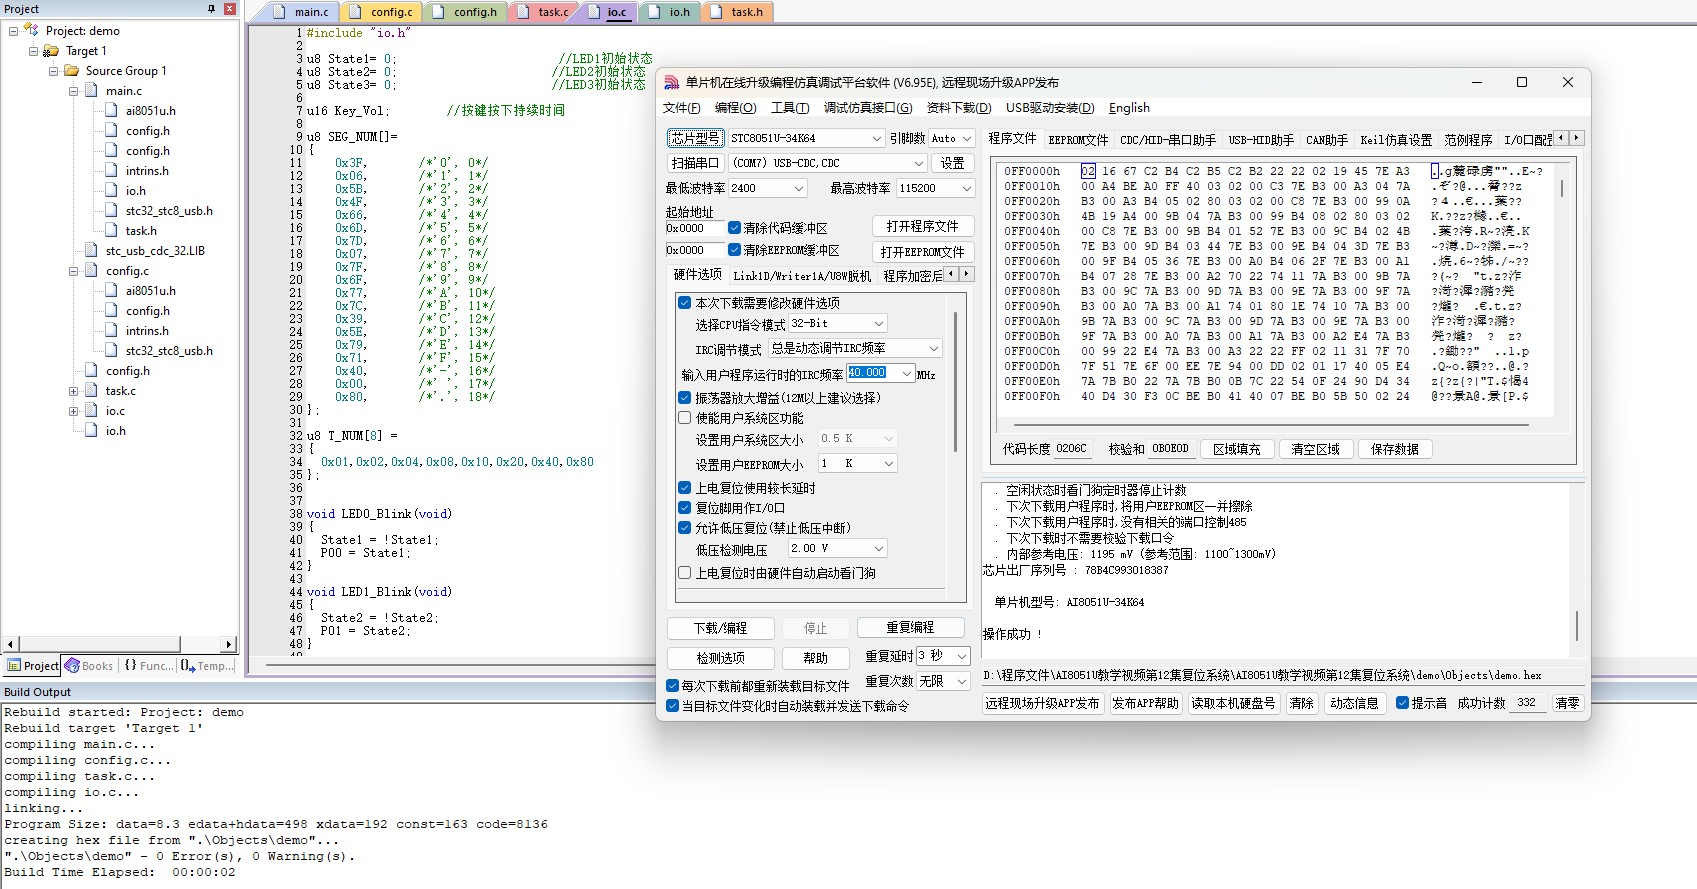Toggle 清除EEPROM缓冲区 checkbox
This screenshot has height=889, width=1697.
point(734,250)
